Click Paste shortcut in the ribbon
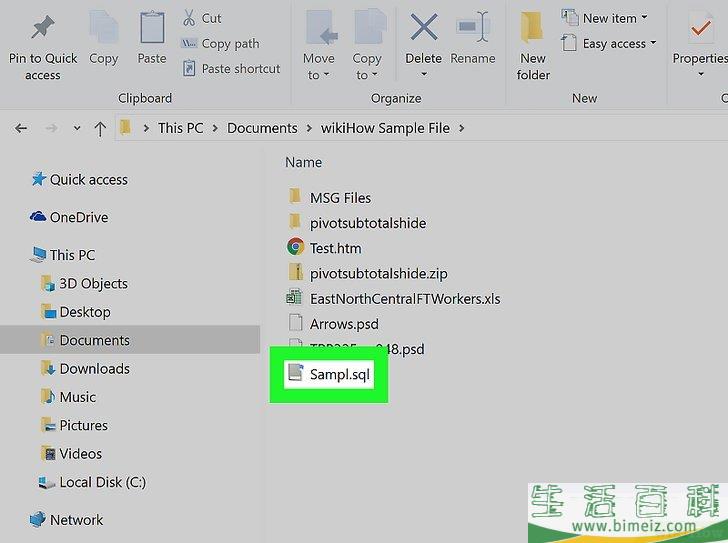Screen dimensions: 728x543 tap(231, 69)
